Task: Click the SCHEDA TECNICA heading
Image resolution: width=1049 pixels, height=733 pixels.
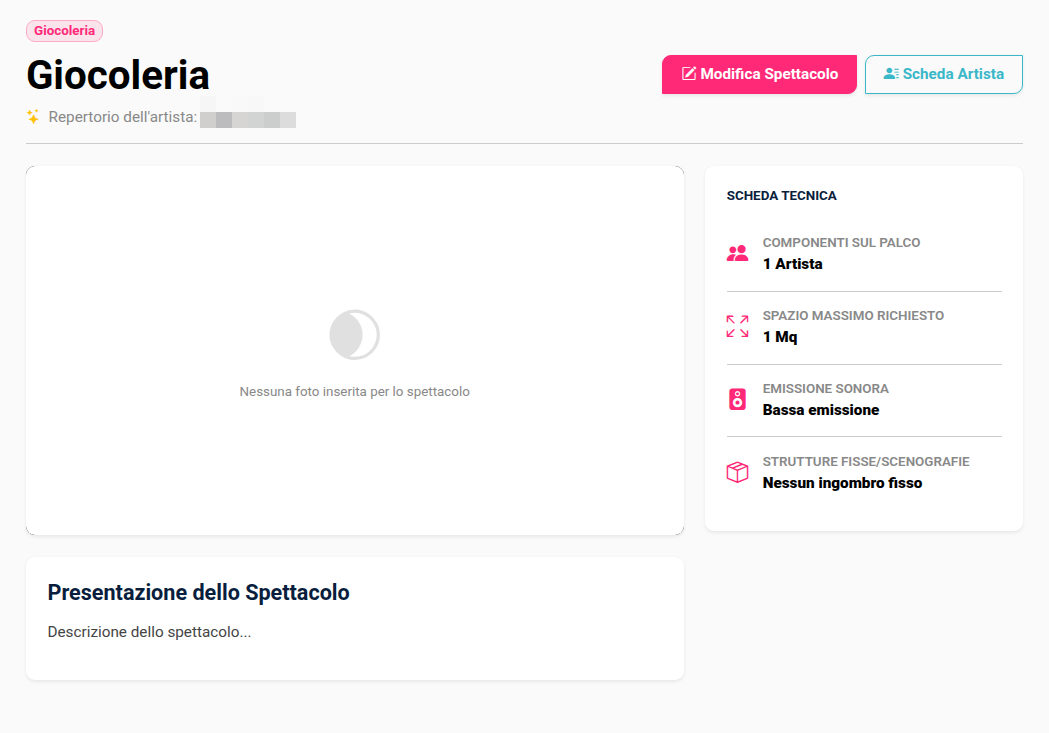Action: (781, 196)
